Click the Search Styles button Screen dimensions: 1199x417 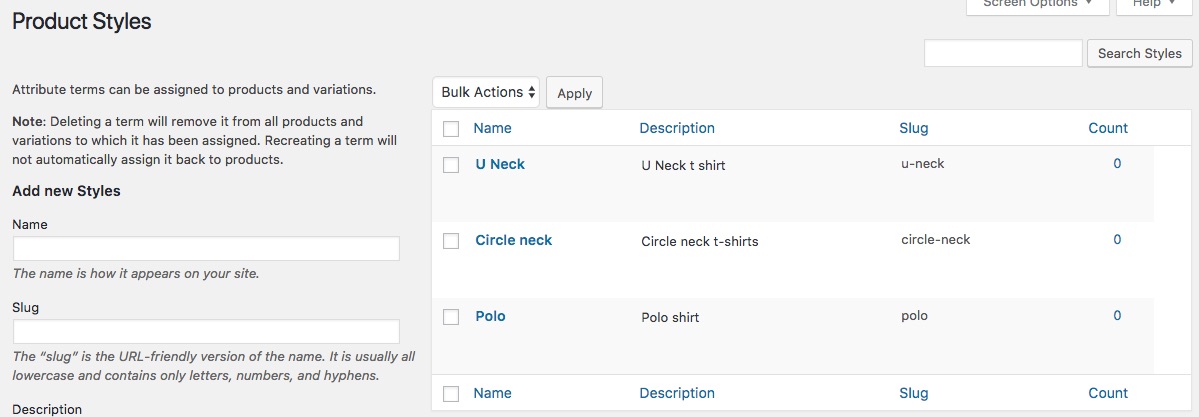click(1139, 54)
